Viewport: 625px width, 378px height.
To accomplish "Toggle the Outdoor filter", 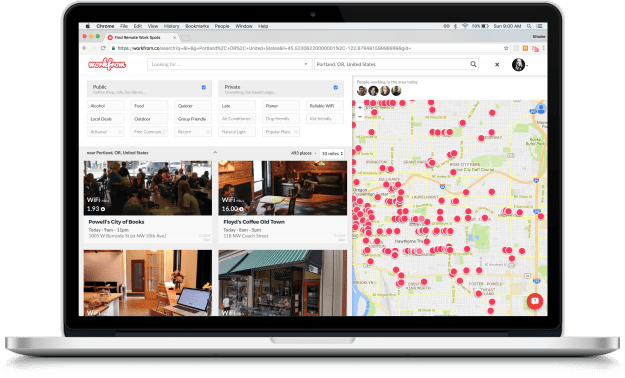I will [x=149, y=119].
